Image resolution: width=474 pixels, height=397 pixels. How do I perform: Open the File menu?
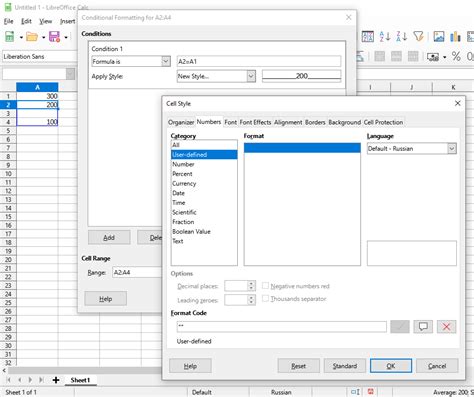tap(9, 21)
